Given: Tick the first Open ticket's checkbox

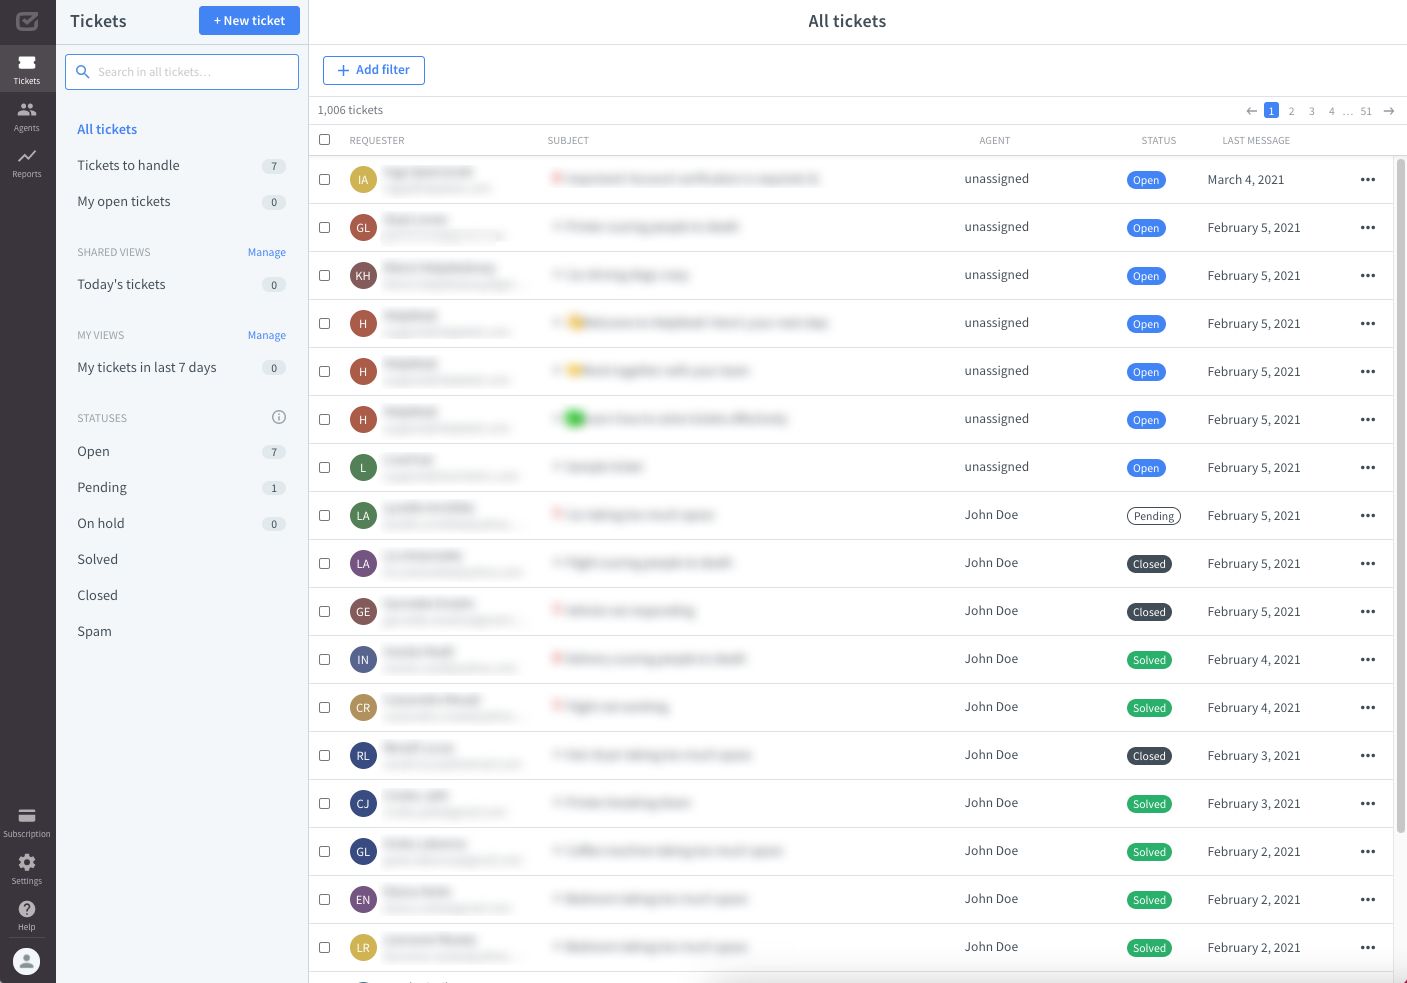Looking at the screenshot, I should (324, 179).
